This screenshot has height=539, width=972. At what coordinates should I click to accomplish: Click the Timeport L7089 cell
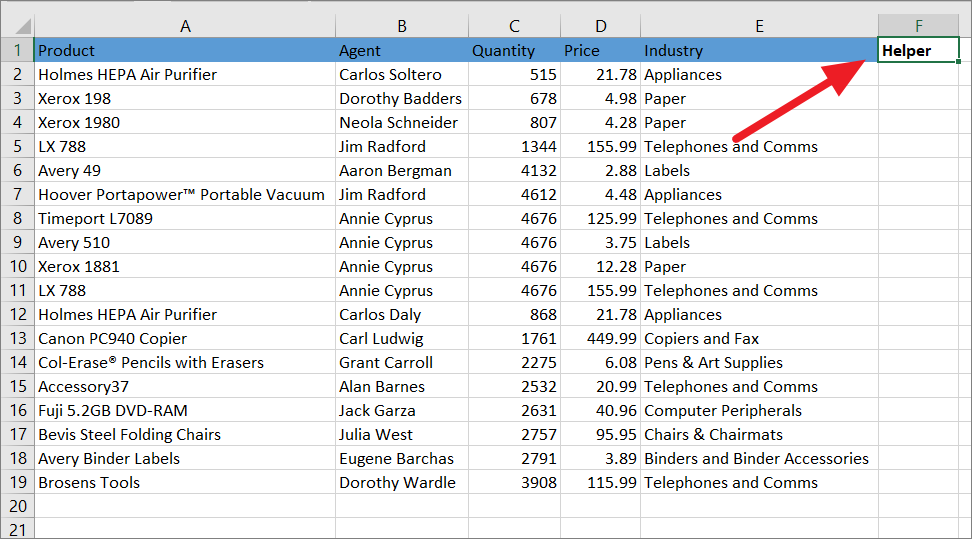(185, 218)
